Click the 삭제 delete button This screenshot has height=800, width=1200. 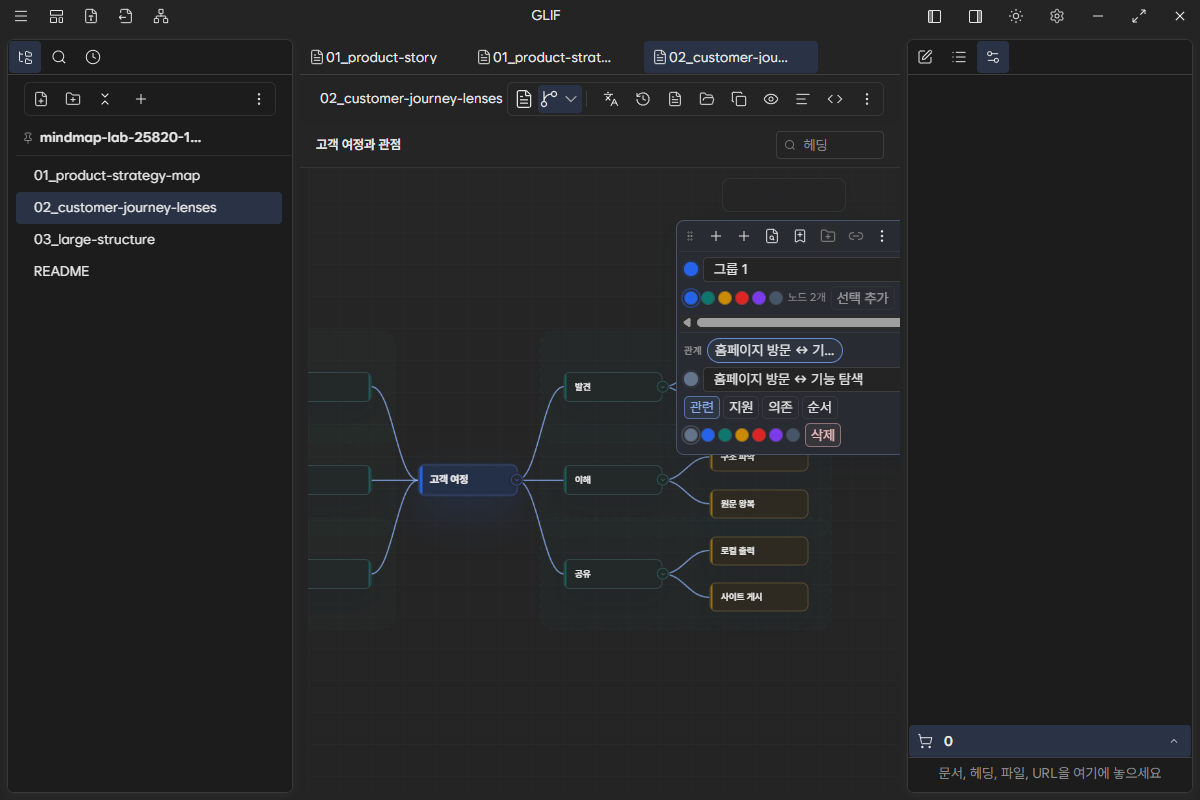(x=823, y=435)
